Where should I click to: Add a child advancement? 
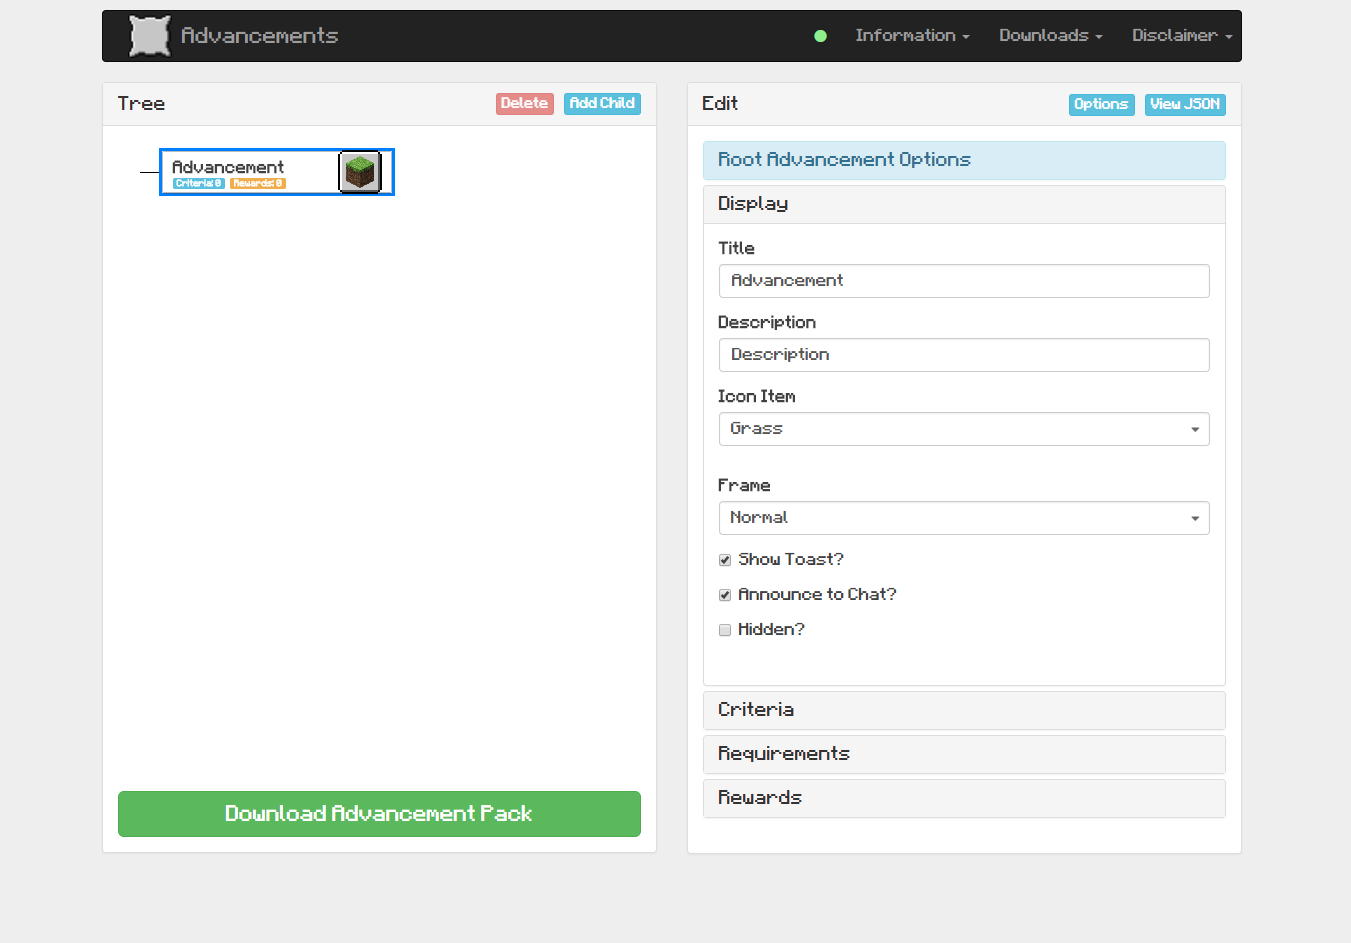pos(602,103)
